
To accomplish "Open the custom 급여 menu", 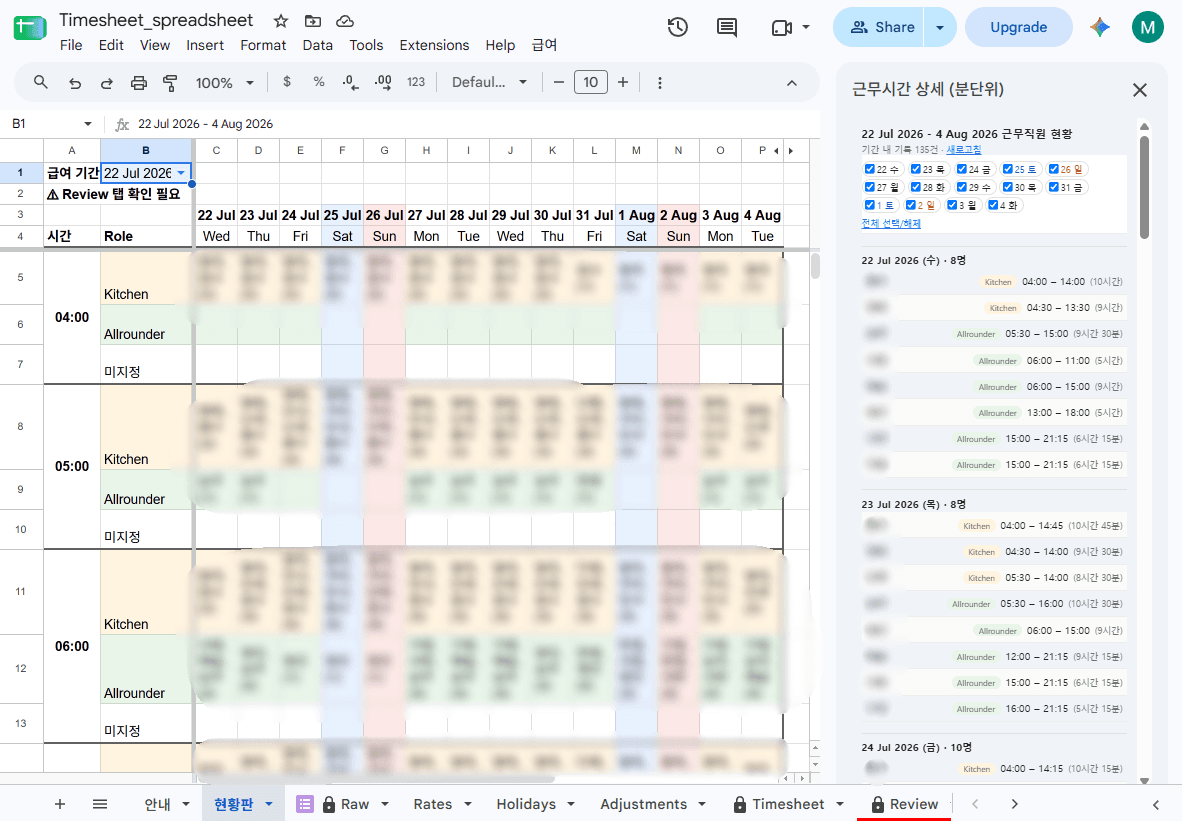I will 544,45.
